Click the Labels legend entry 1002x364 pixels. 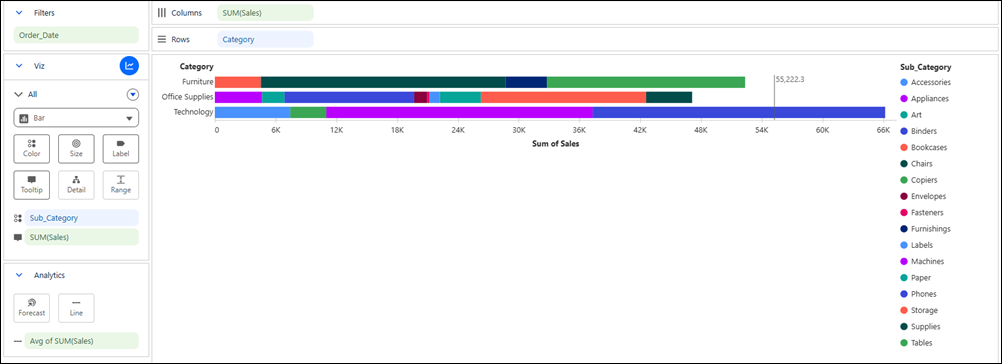916,245
